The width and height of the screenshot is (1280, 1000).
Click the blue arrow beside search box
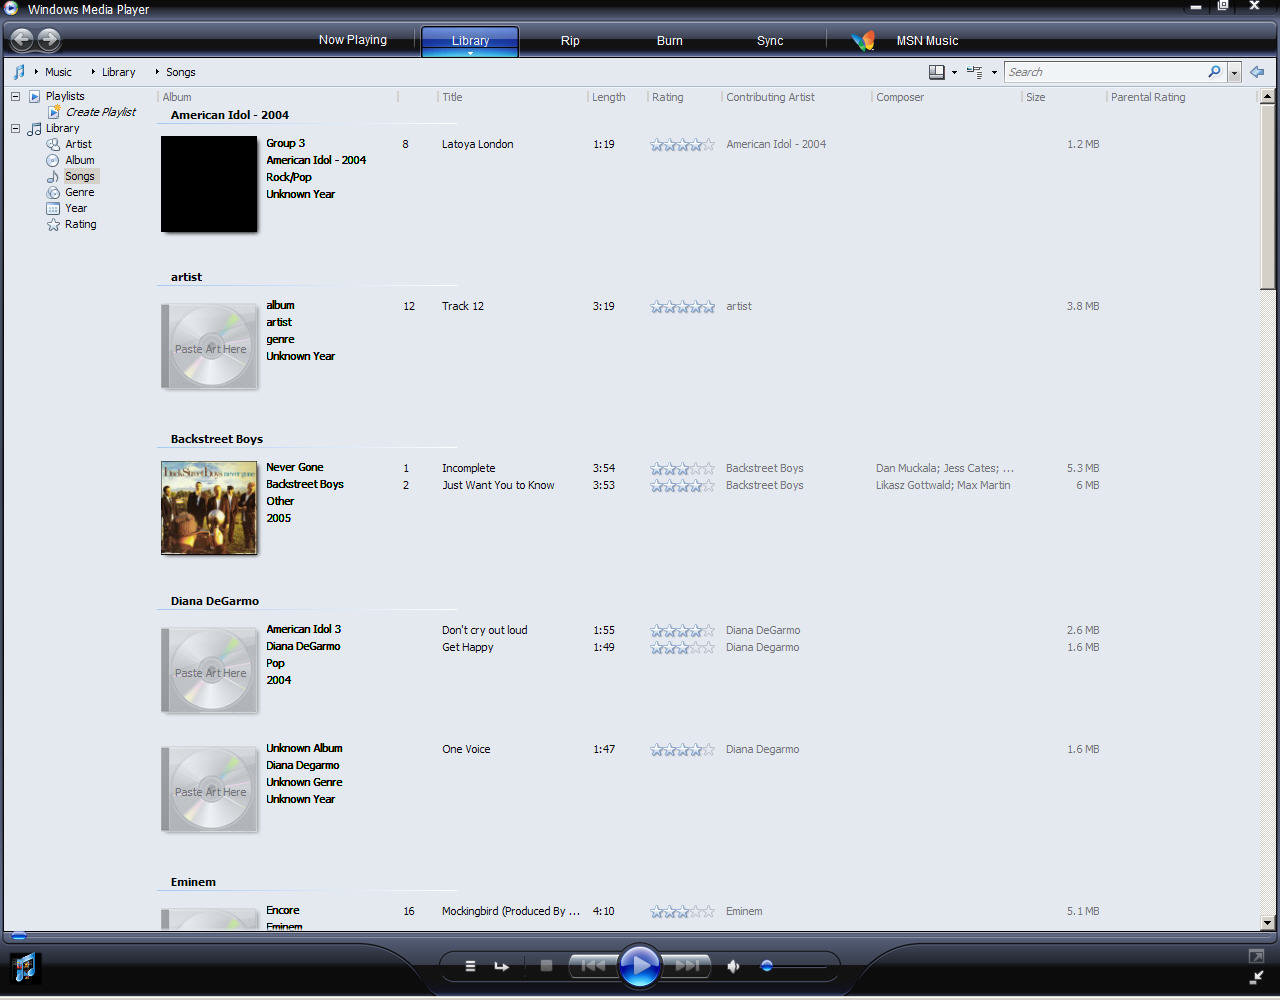(1257, 72)
